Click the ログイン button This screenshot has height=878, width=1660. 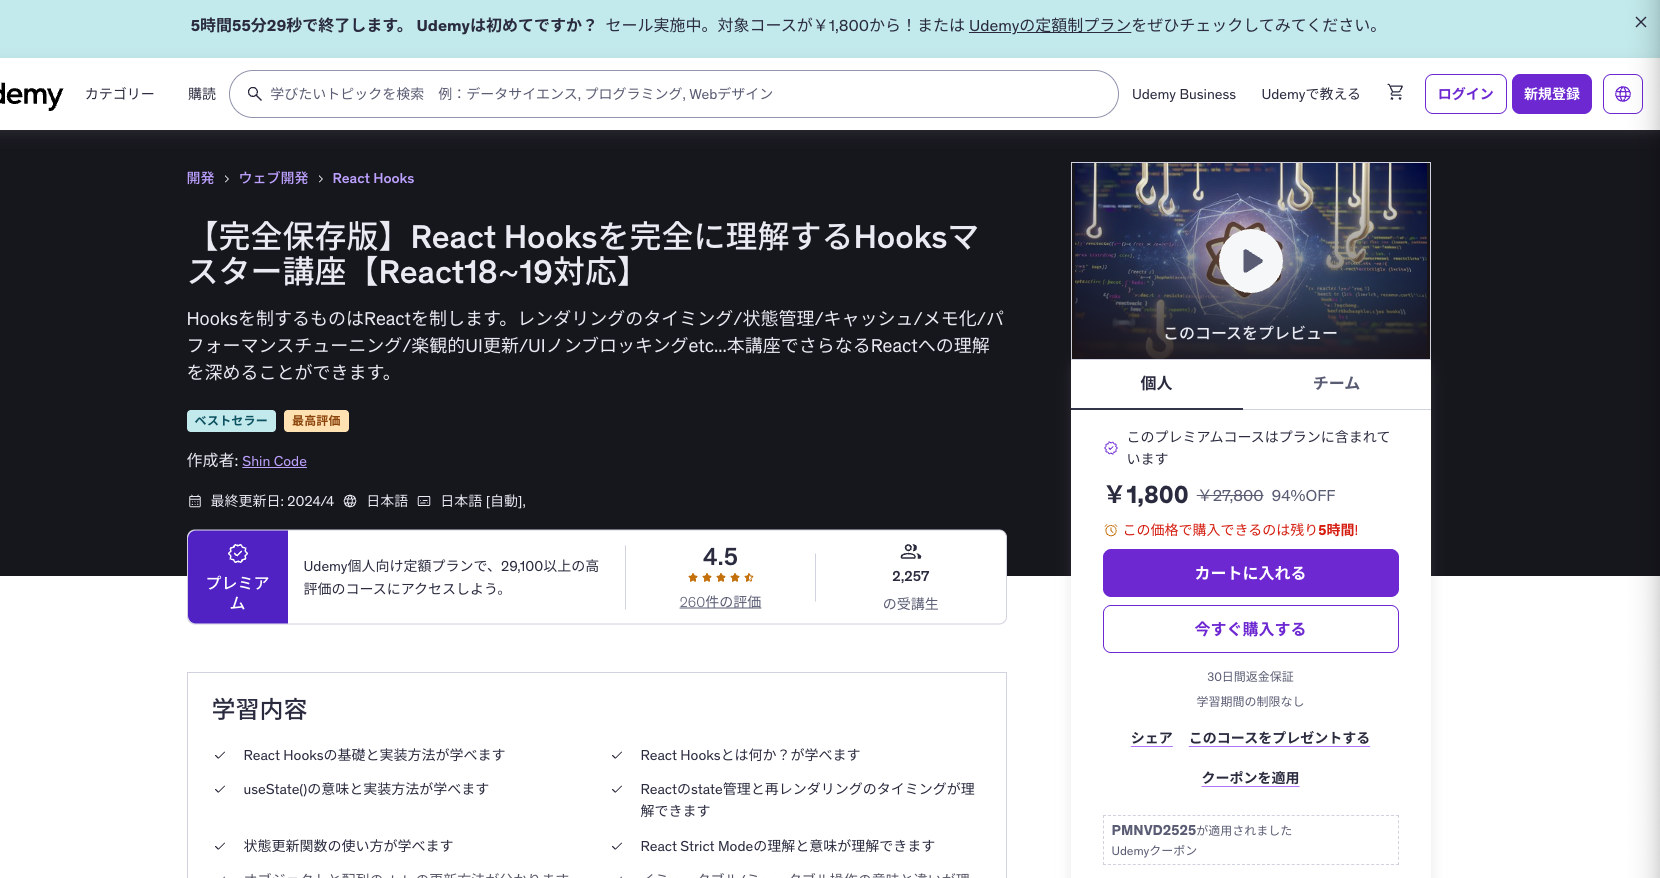tap(1465, 94)
